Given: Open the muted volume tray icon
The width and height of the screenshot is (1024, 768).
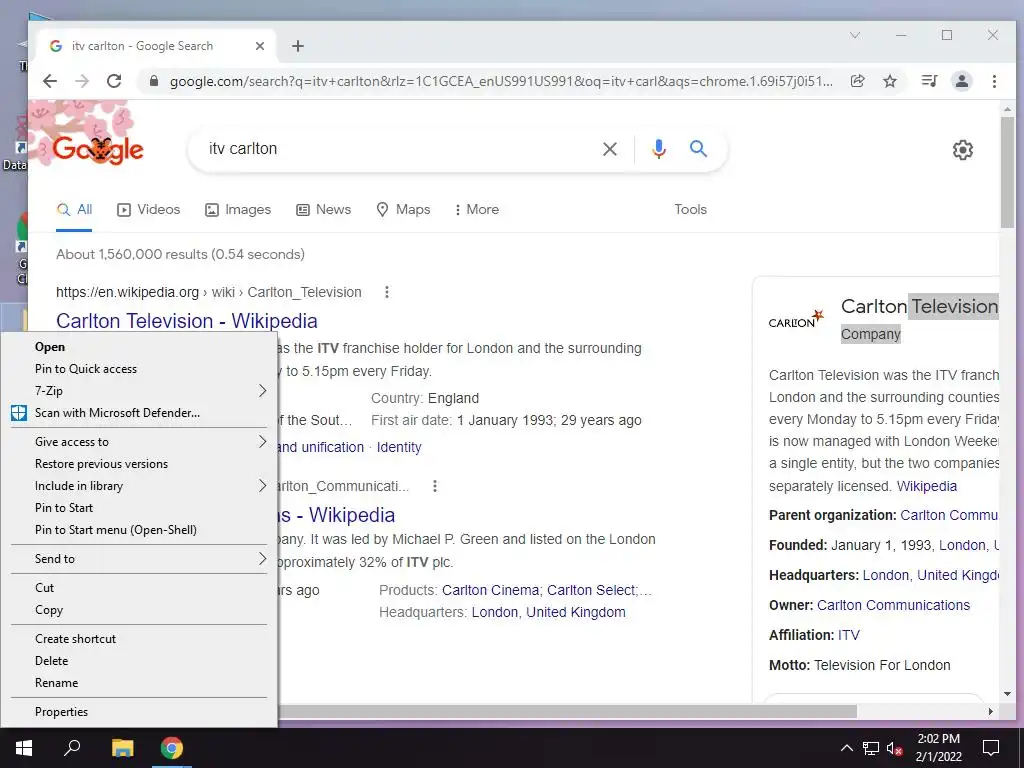Looking at the screenshot, I should click(894, 748).
